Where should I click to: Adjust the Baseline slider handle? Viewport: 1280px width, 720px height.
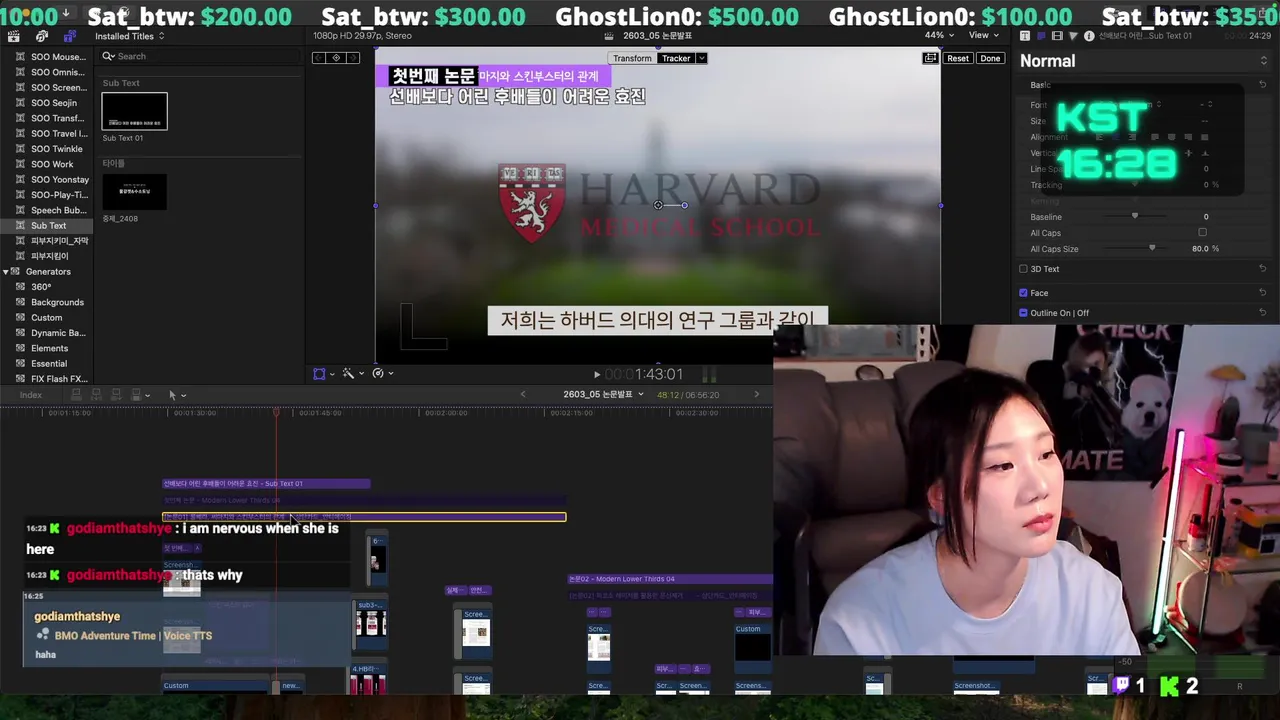pos(1134,216)
